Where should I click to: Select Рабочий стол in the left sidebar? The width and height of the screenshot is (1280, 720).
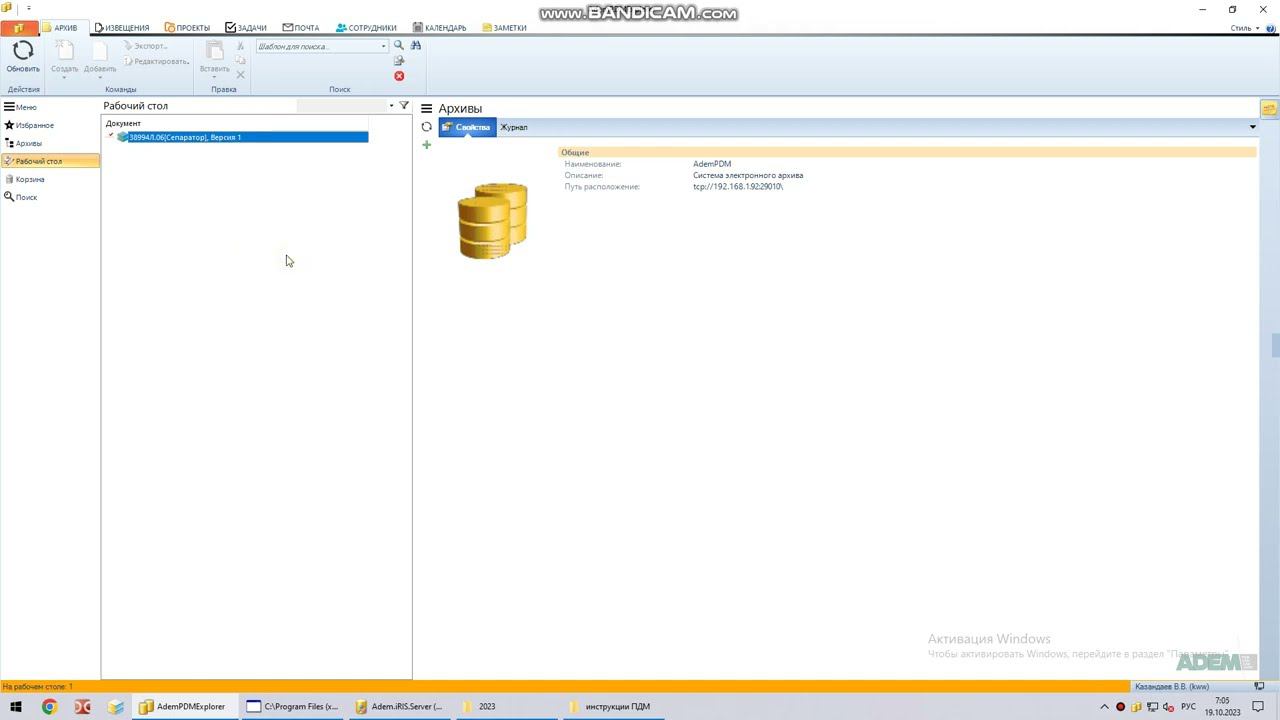(x=50, y=161)
